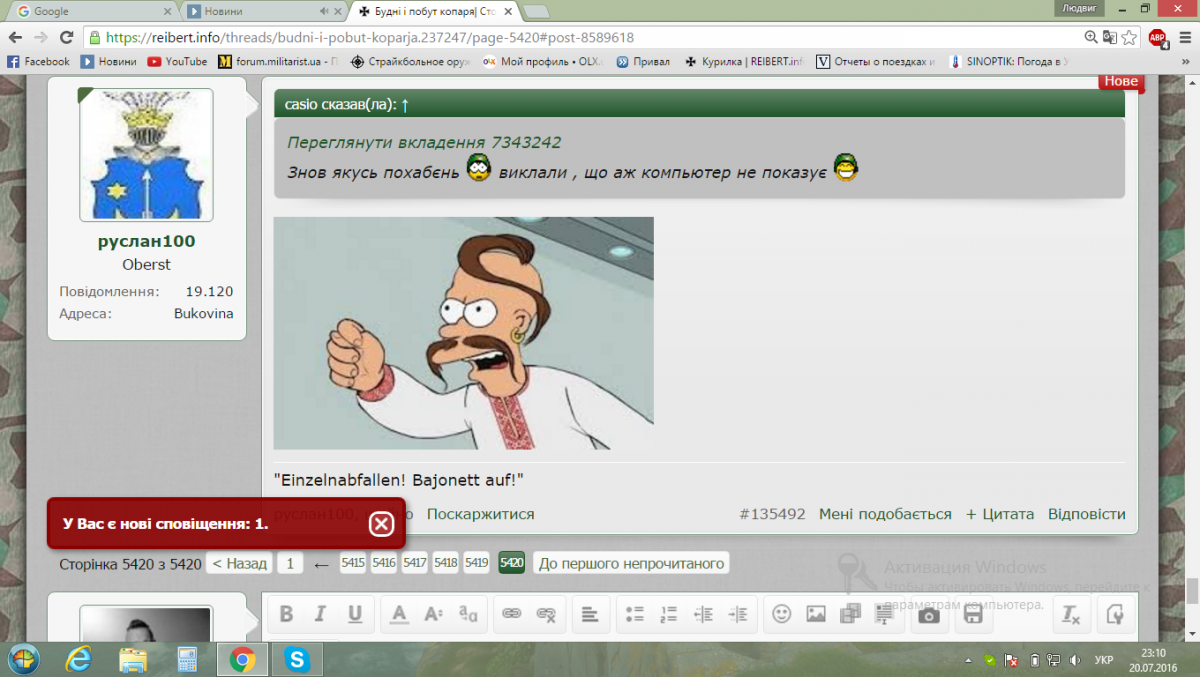Viewport: 1200px width, 677px height.
Task: Show hidden system tray icons
Action: click(969, 660)
